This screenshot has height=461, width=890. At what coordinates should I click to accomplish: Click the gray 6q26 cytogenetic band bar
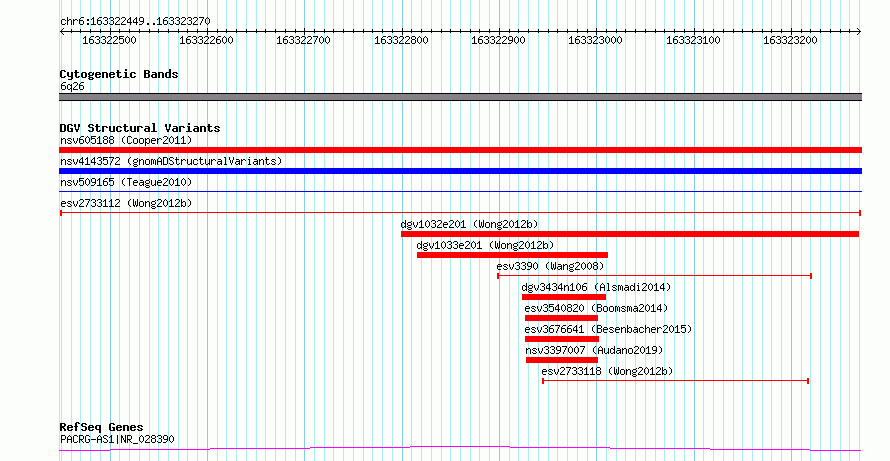tap(460, 97)
